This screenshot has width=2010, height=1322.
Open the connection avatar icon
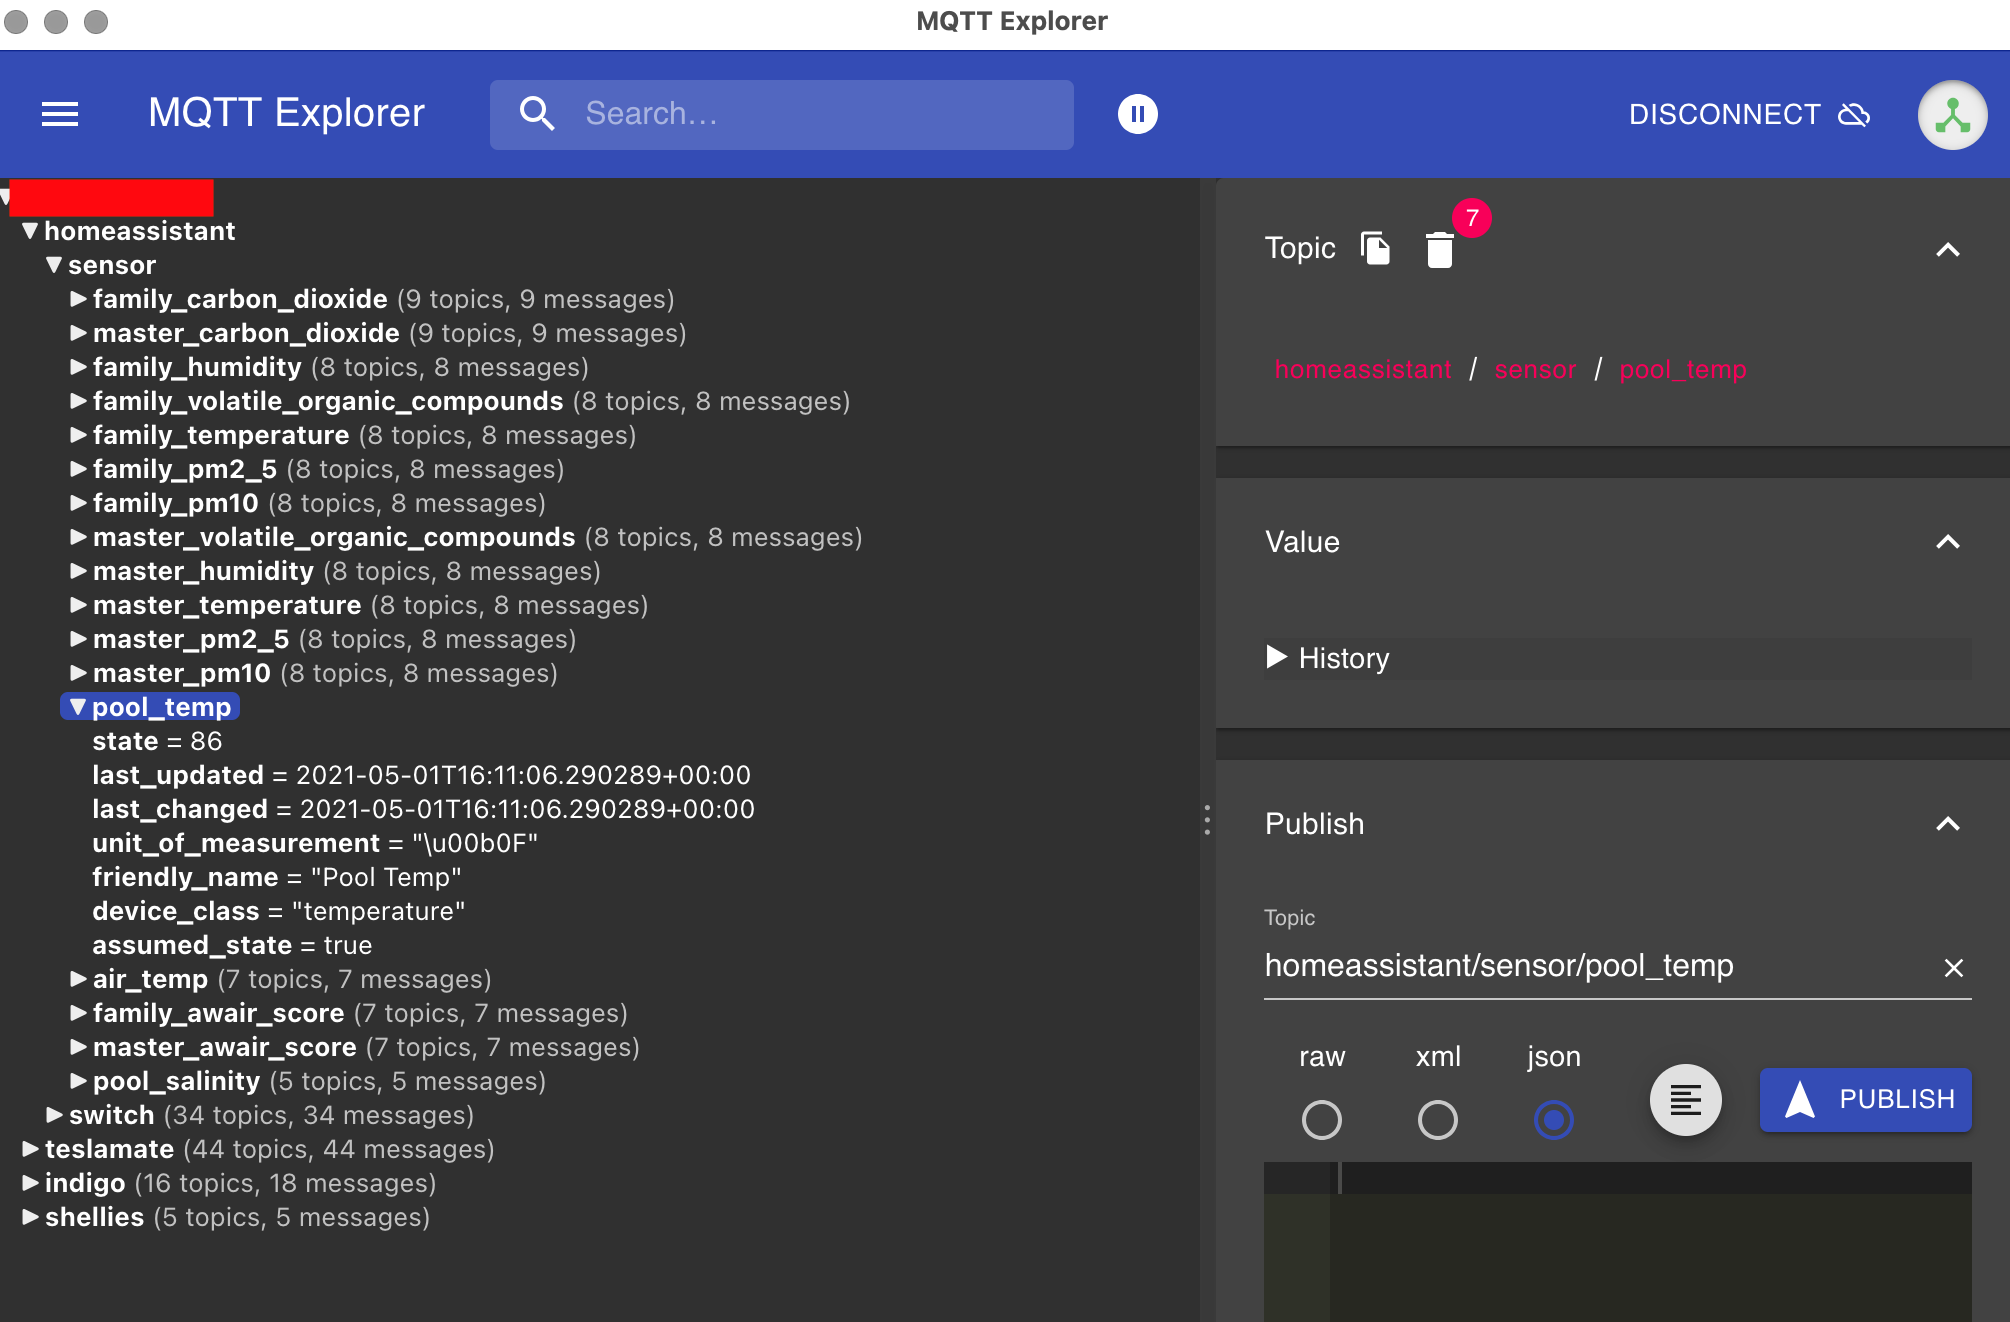[1952, 115]
